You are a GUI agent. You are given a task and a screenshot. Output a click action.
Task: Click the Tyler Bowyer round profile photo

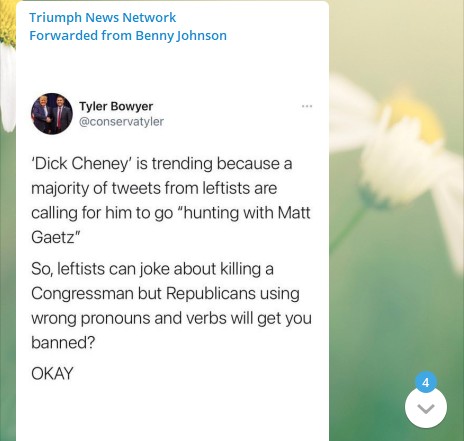coord(52,114)
